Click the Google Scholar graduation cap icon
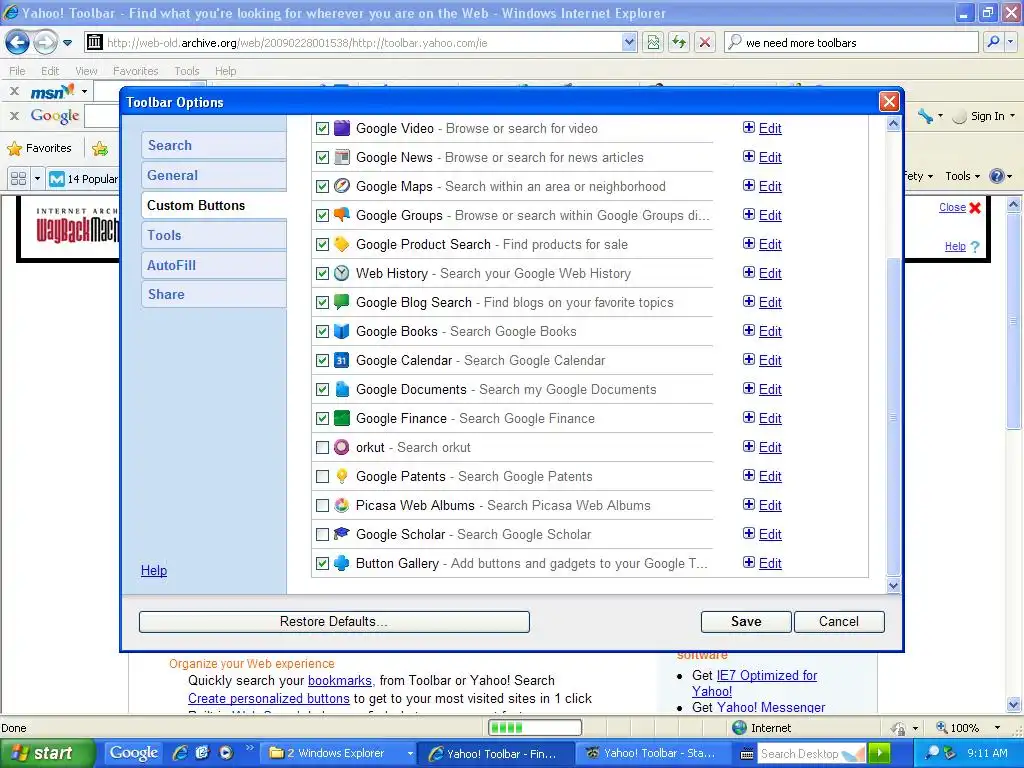Screen dimensions: 1024x768 [x=342, y=534]
